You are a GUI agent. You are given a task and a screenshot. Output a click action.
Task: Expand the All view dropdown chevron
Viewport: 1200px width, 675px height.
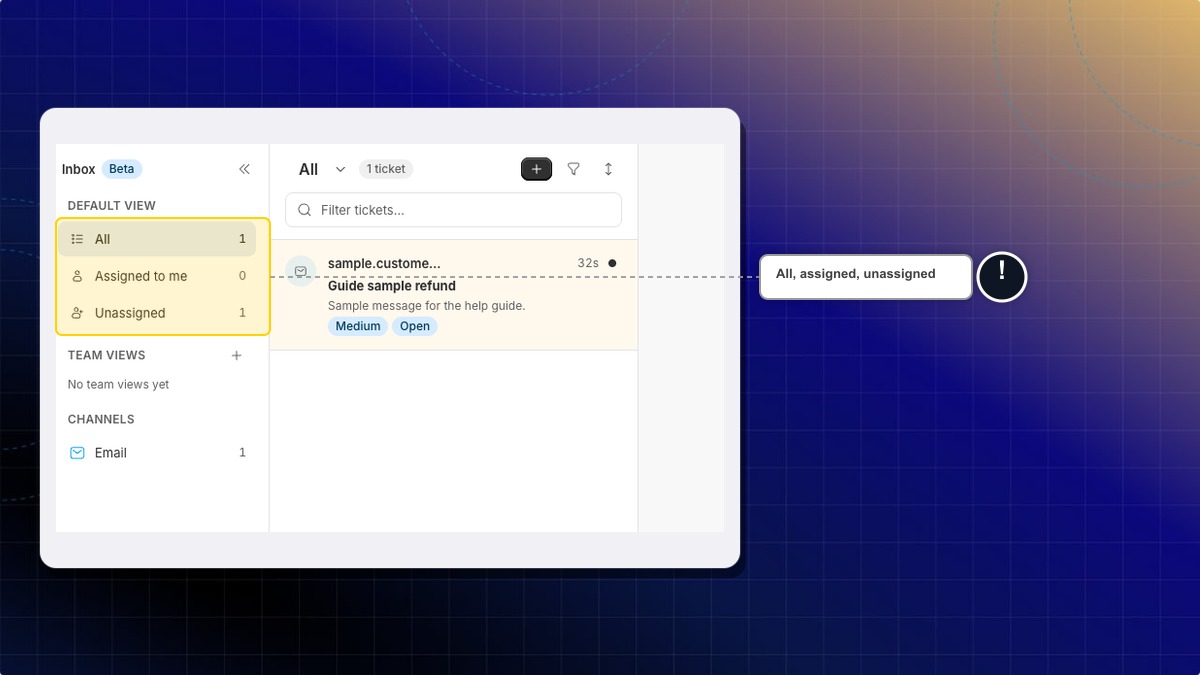tap(340, 169)
